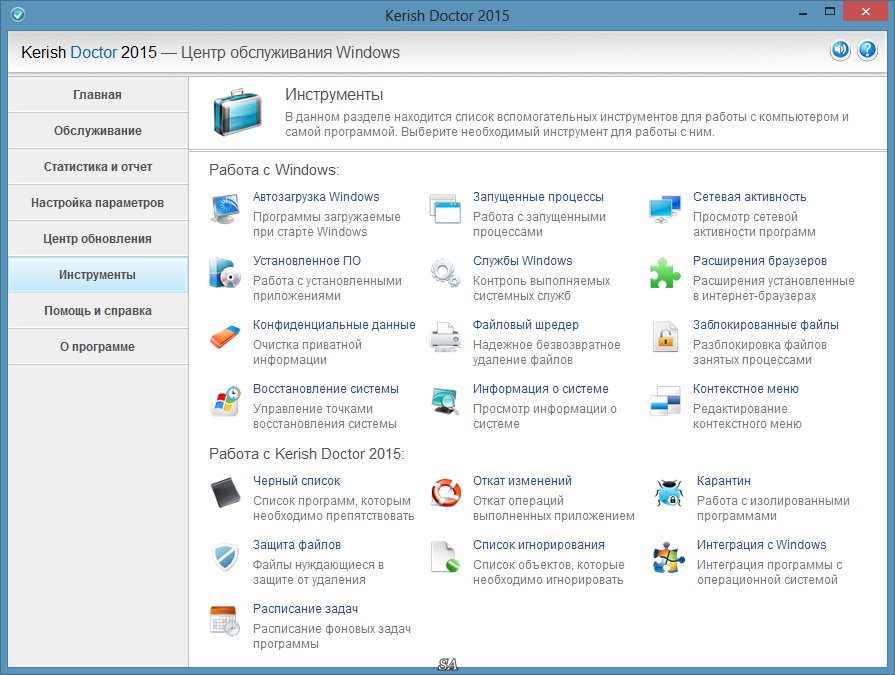Open Заблокированные файлы link

pos(765,325)
